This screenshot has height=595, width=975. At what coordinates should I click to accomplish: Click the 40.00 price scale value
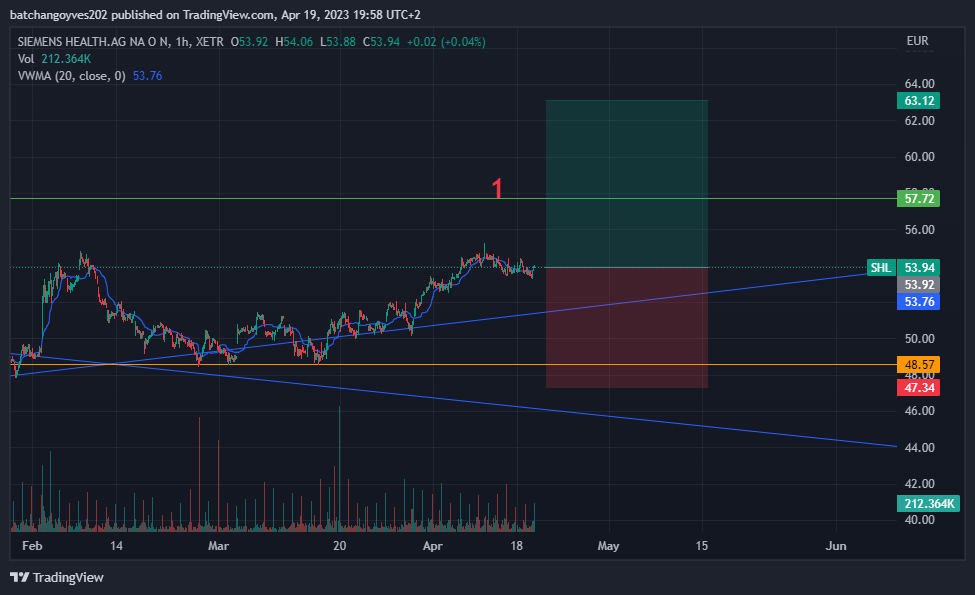pos(919,520)
